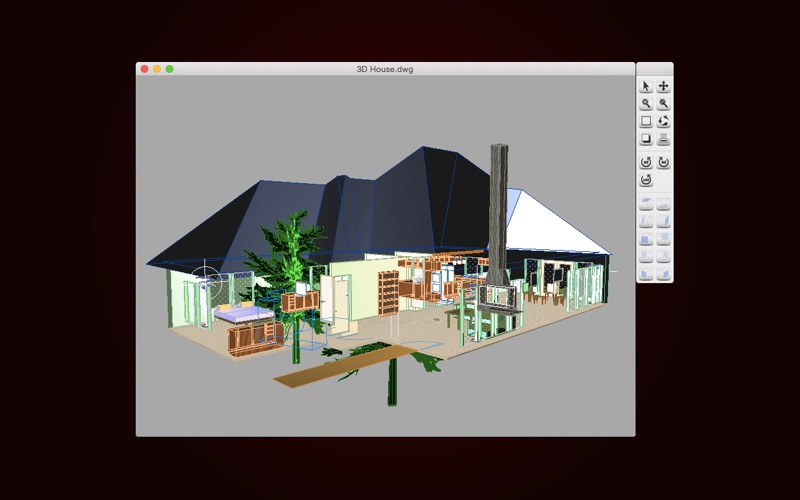Image resolution: width=800 pixels, height=500 pixels.
Task: Switch to the bottom view cube
Action: 663,204
